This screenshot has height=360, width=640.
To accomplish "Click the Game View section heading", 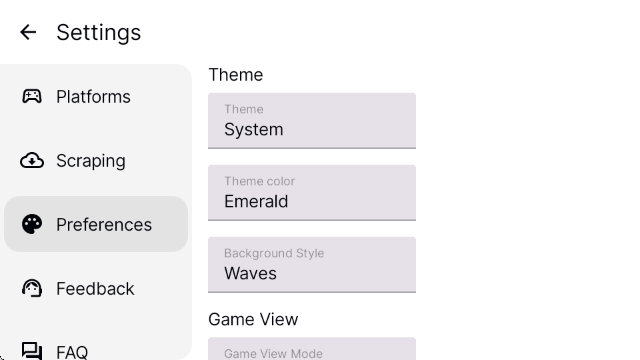I will pos(253,319).
